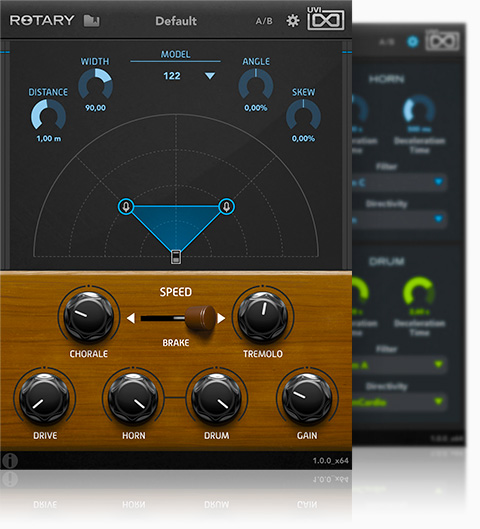Click the Width value 90,00
The height and width of the screenshot is (529, 480).
pyautogui.click(x=95, y=108)
